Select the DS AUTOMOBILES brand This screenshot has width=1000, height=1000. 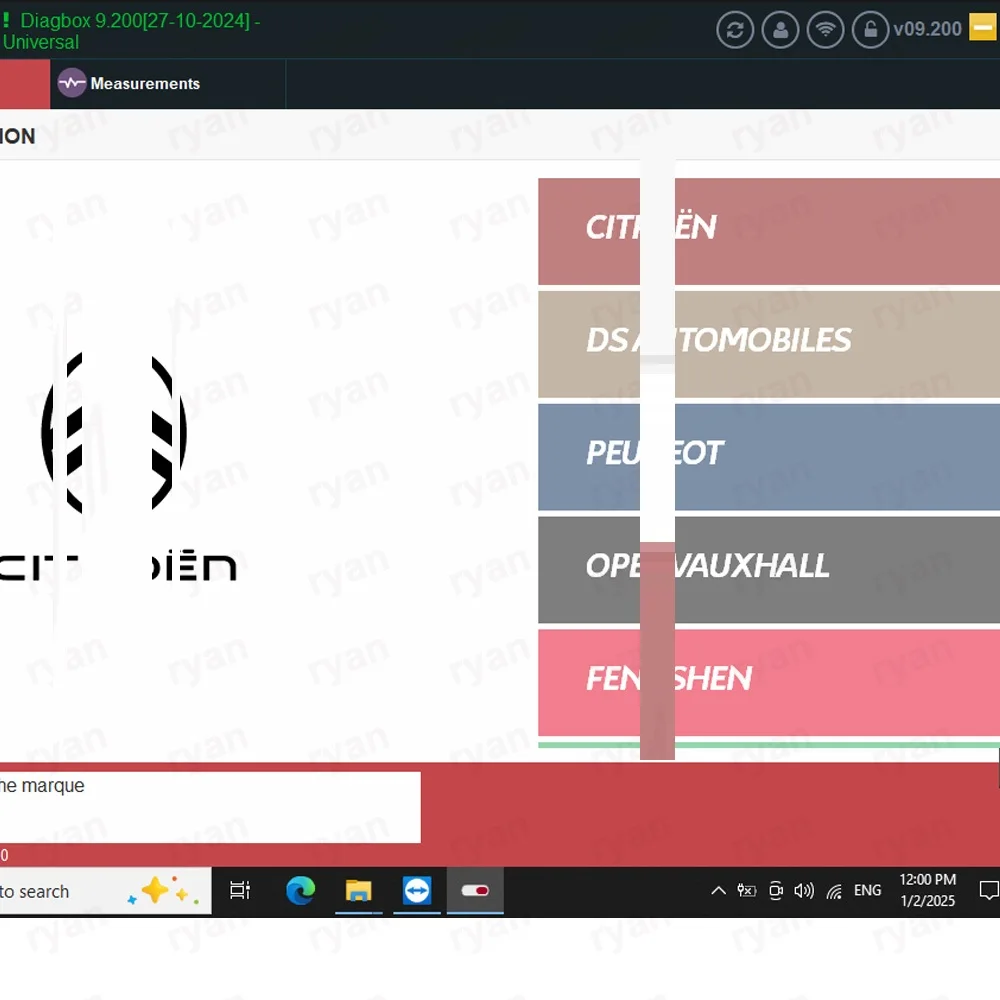tap(768, 344)
